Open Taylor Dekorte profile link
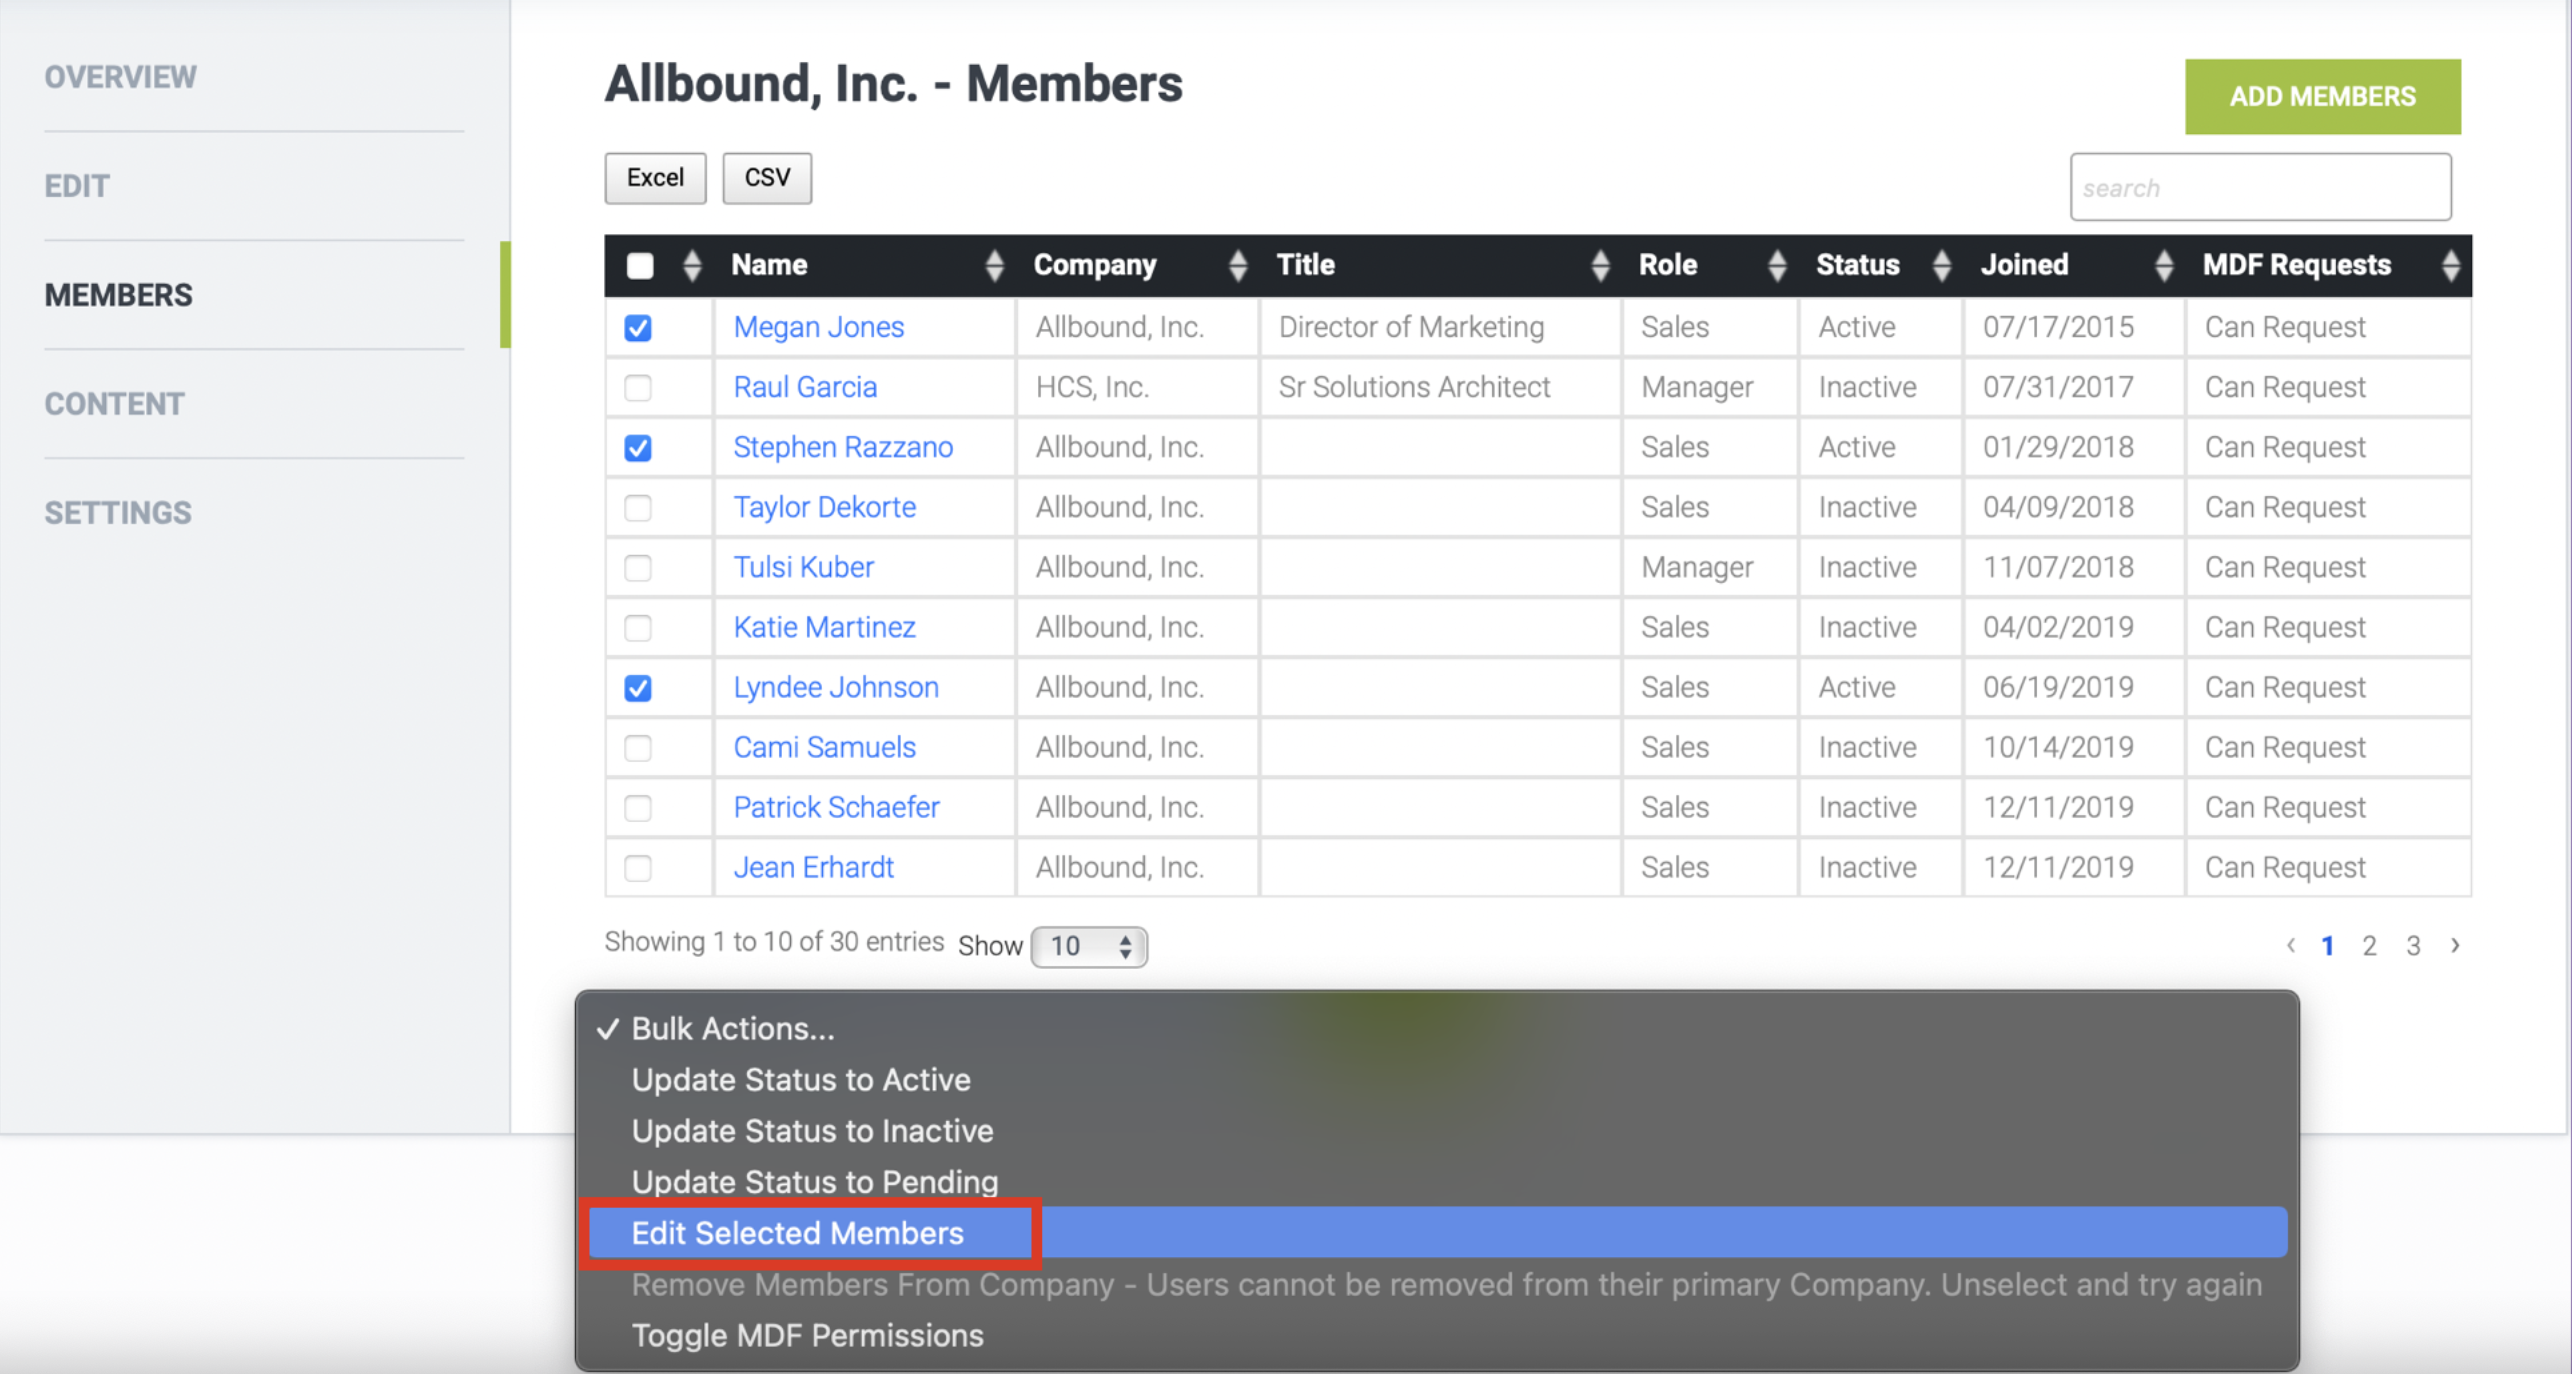Image resolution: width=2572 pixels, height=1374 pixels. pos(824,507)
